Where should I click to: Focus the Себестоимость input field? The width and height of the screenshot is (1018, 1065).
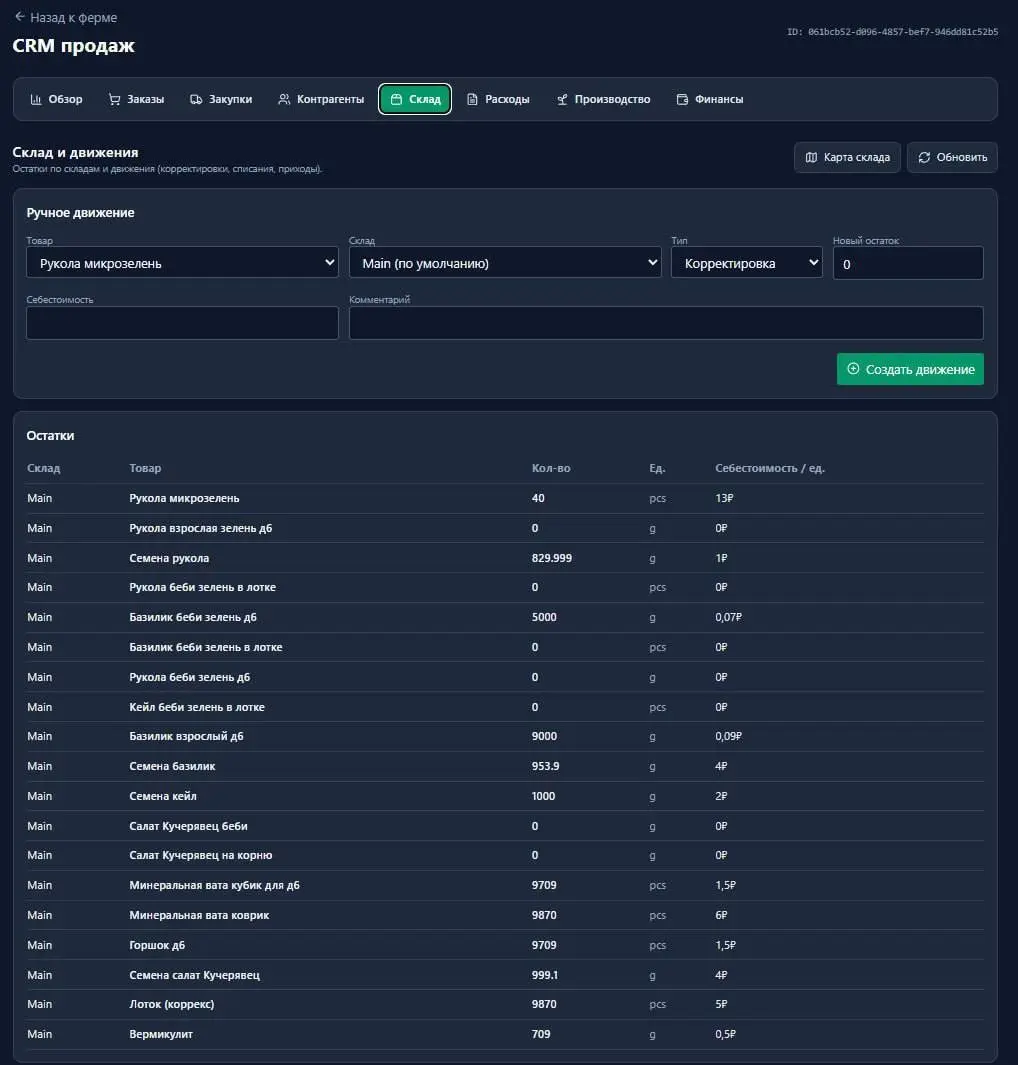[182, 323]
